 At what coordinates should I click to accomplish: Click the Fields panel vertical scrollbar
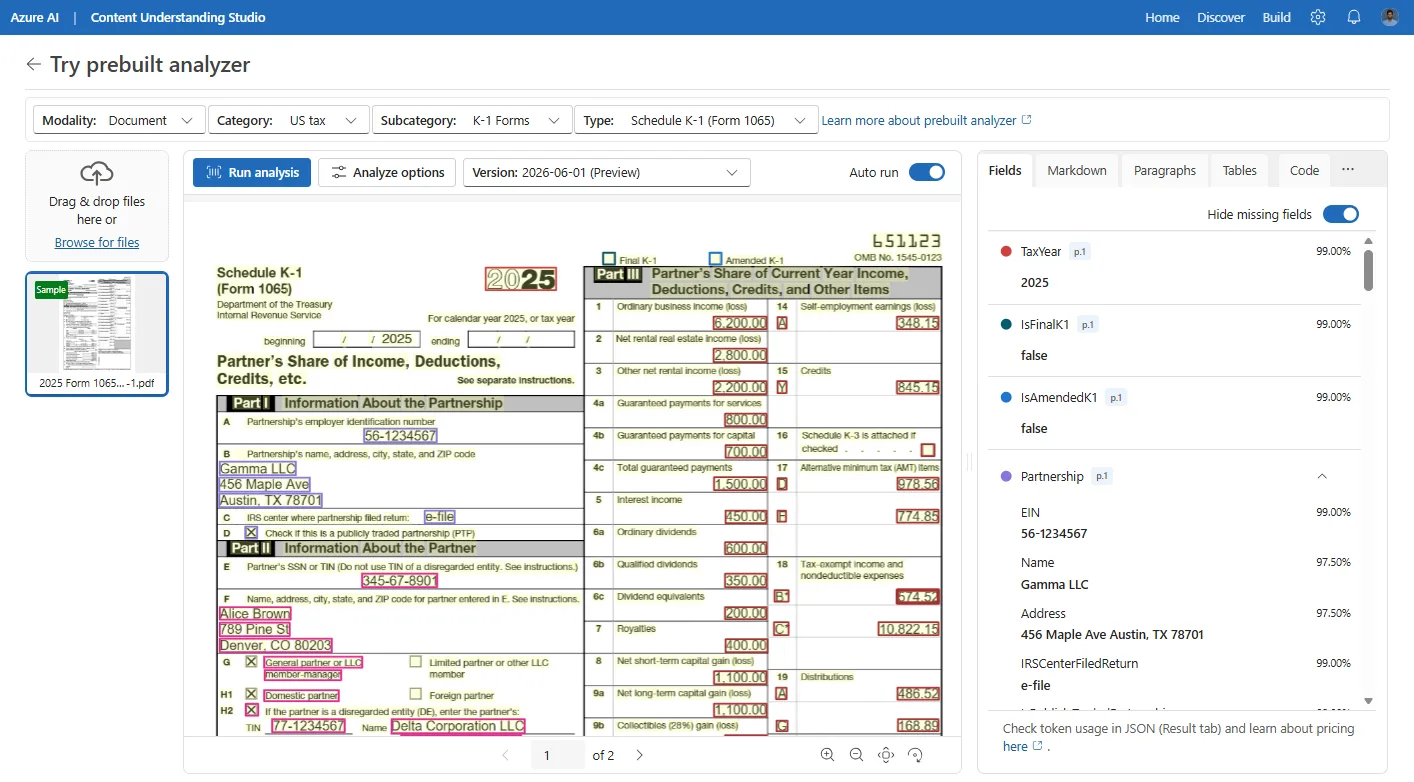click(1368, 270)
